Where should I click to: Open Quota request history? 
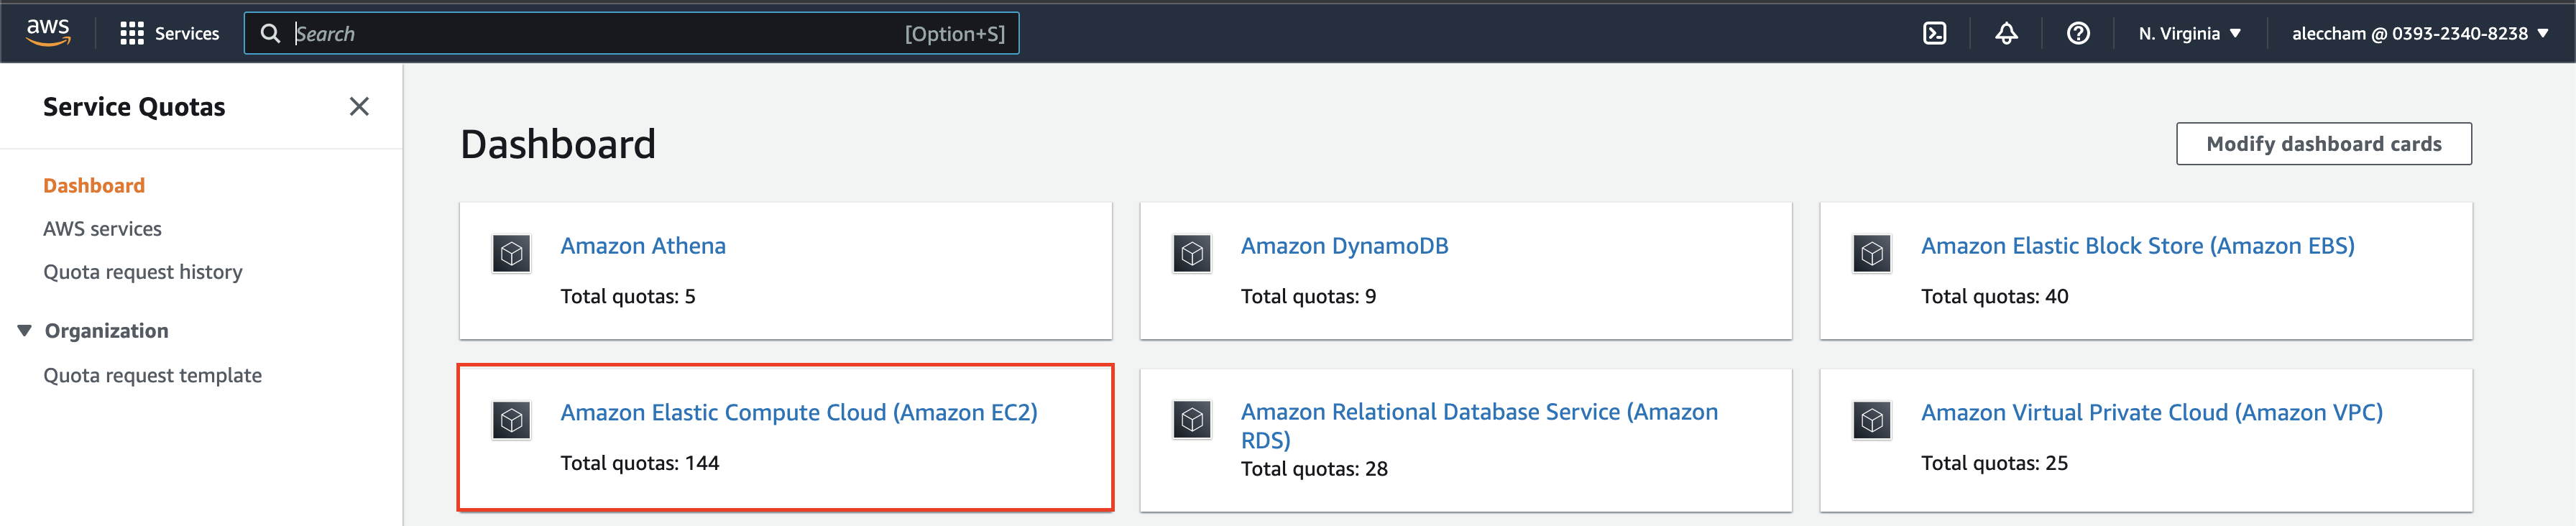(x=143, y=272)
